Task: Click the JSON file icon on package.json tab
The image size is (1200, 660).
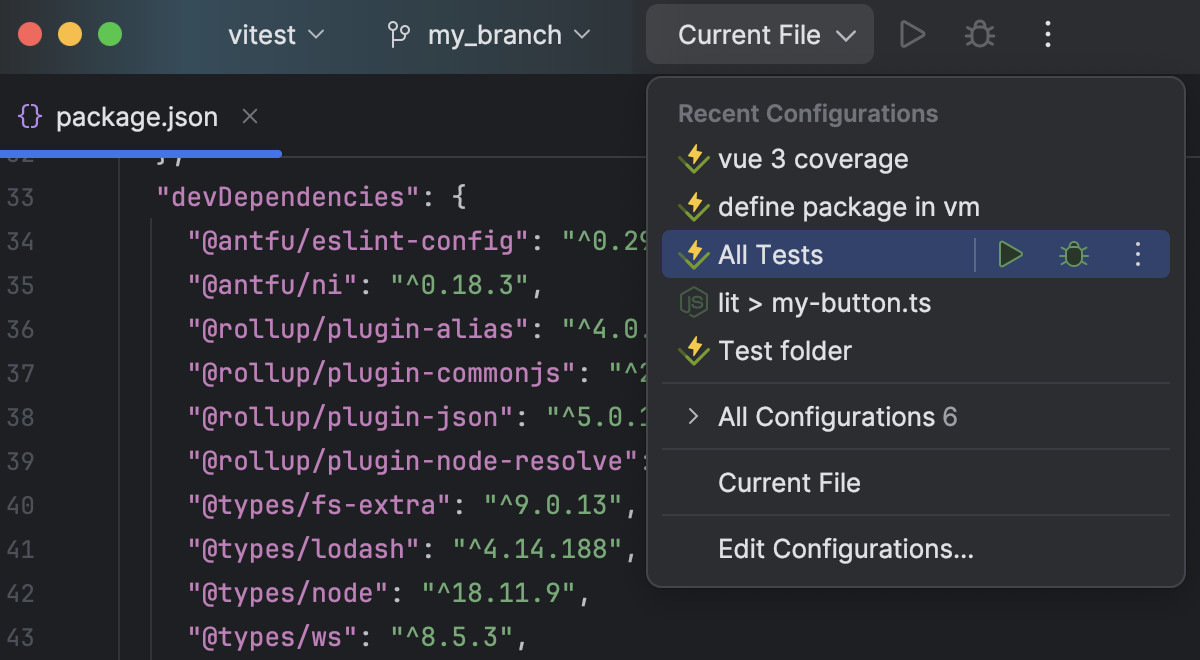Action: [x=31, y=117]
